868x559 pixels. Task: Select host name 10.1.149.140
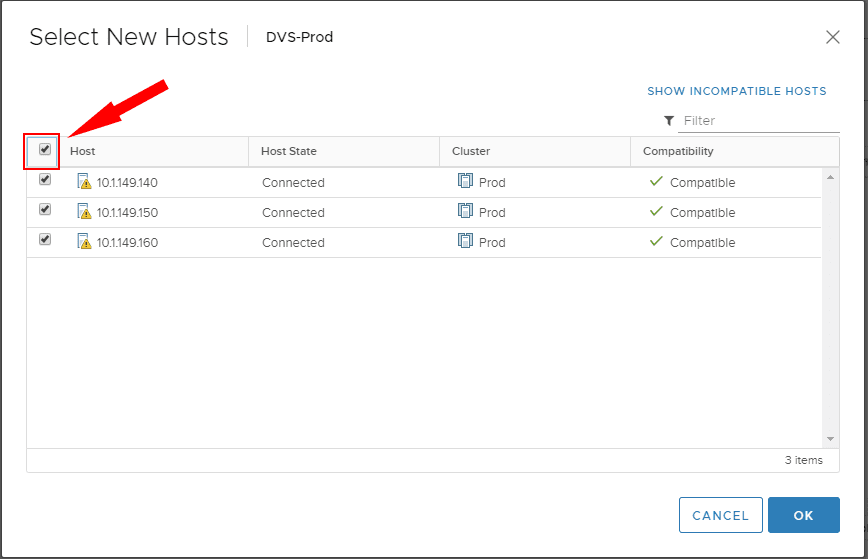click(x=127, y=183)
